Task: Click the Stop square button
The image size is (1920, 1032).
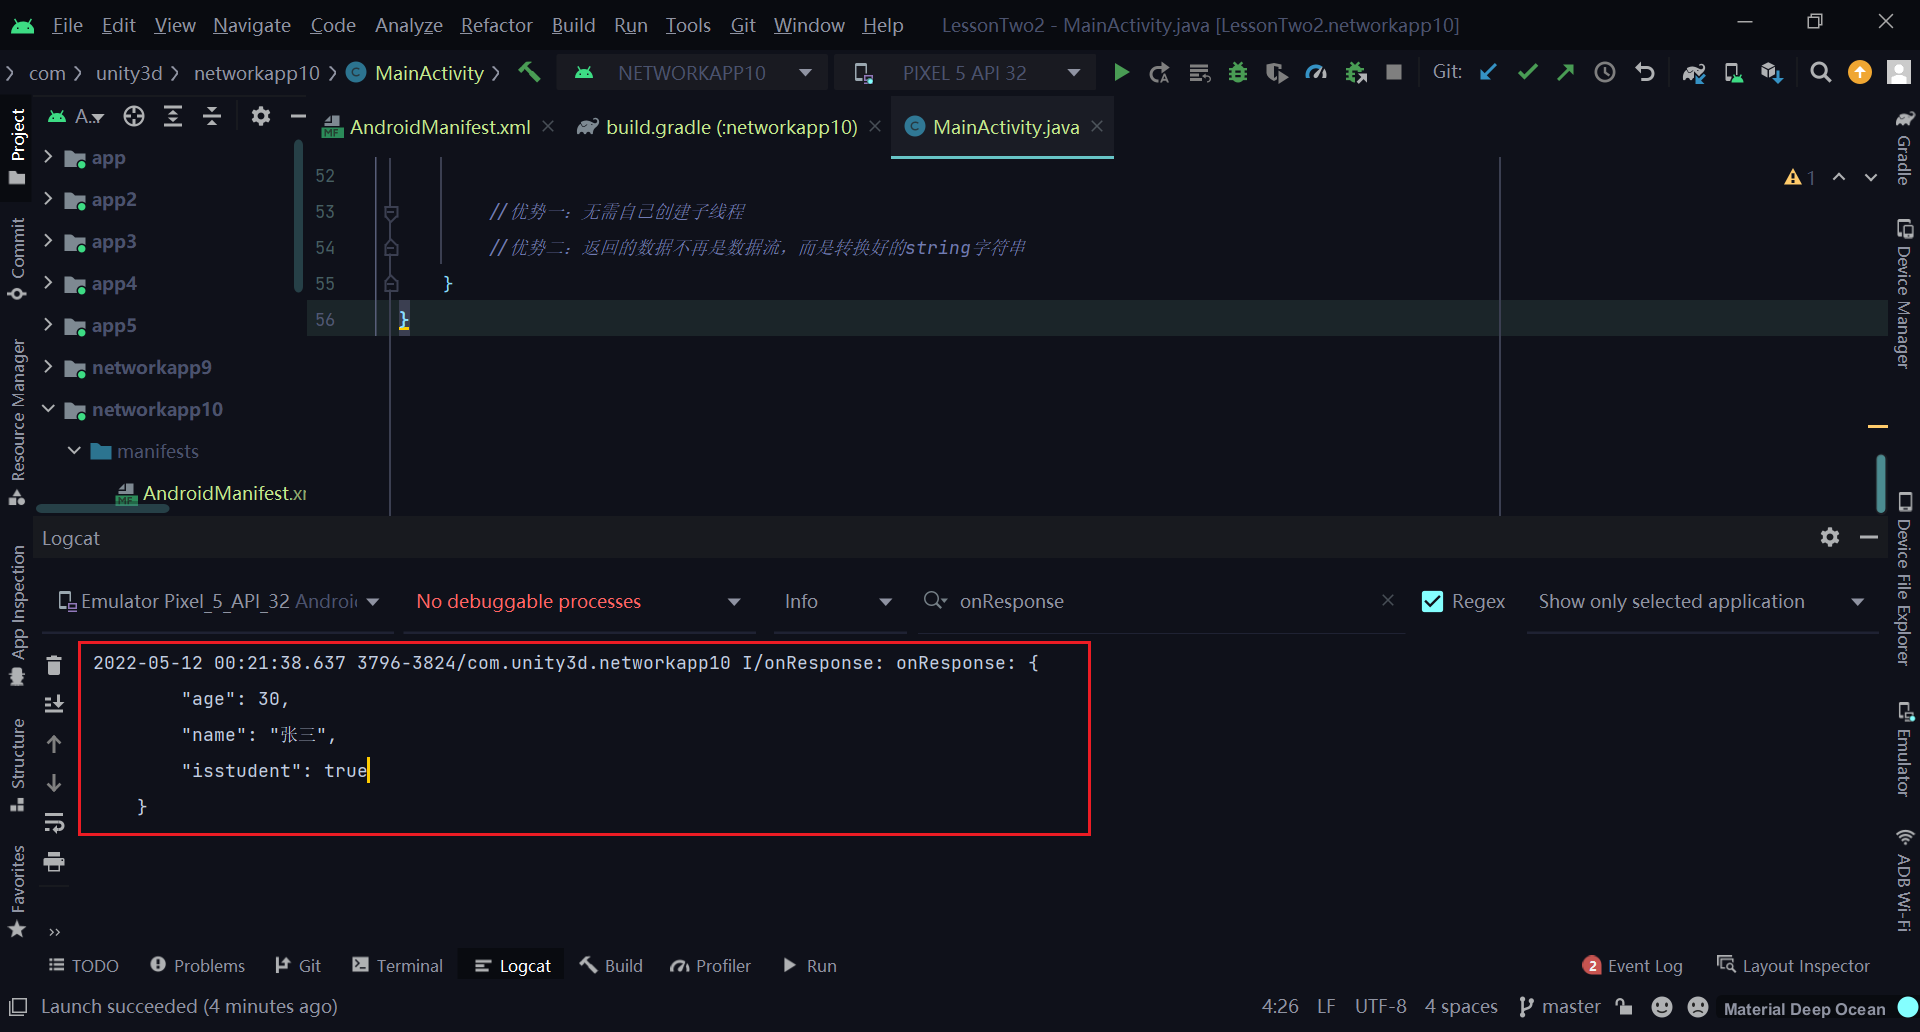Action: tap(1394, 72)
